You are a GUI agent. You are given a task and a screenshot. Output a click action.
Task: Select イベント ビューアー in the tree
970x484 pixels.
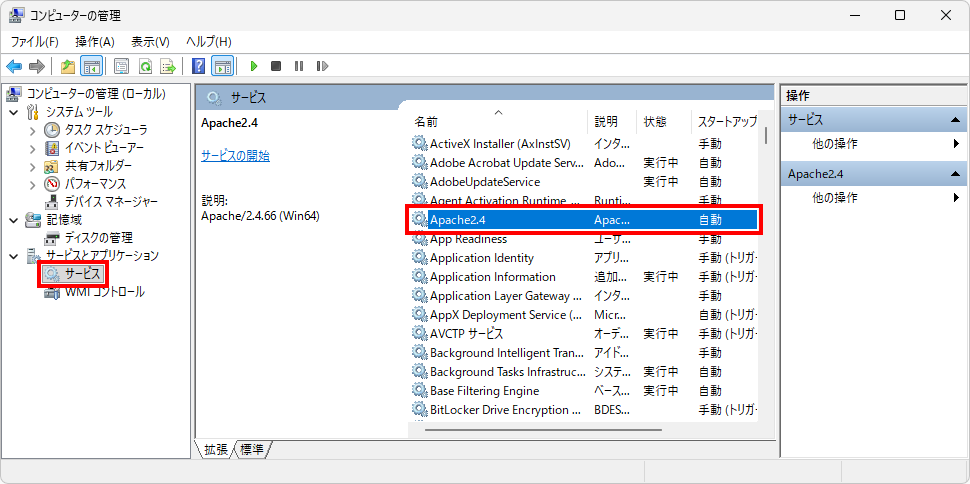[x=104, y=148]
